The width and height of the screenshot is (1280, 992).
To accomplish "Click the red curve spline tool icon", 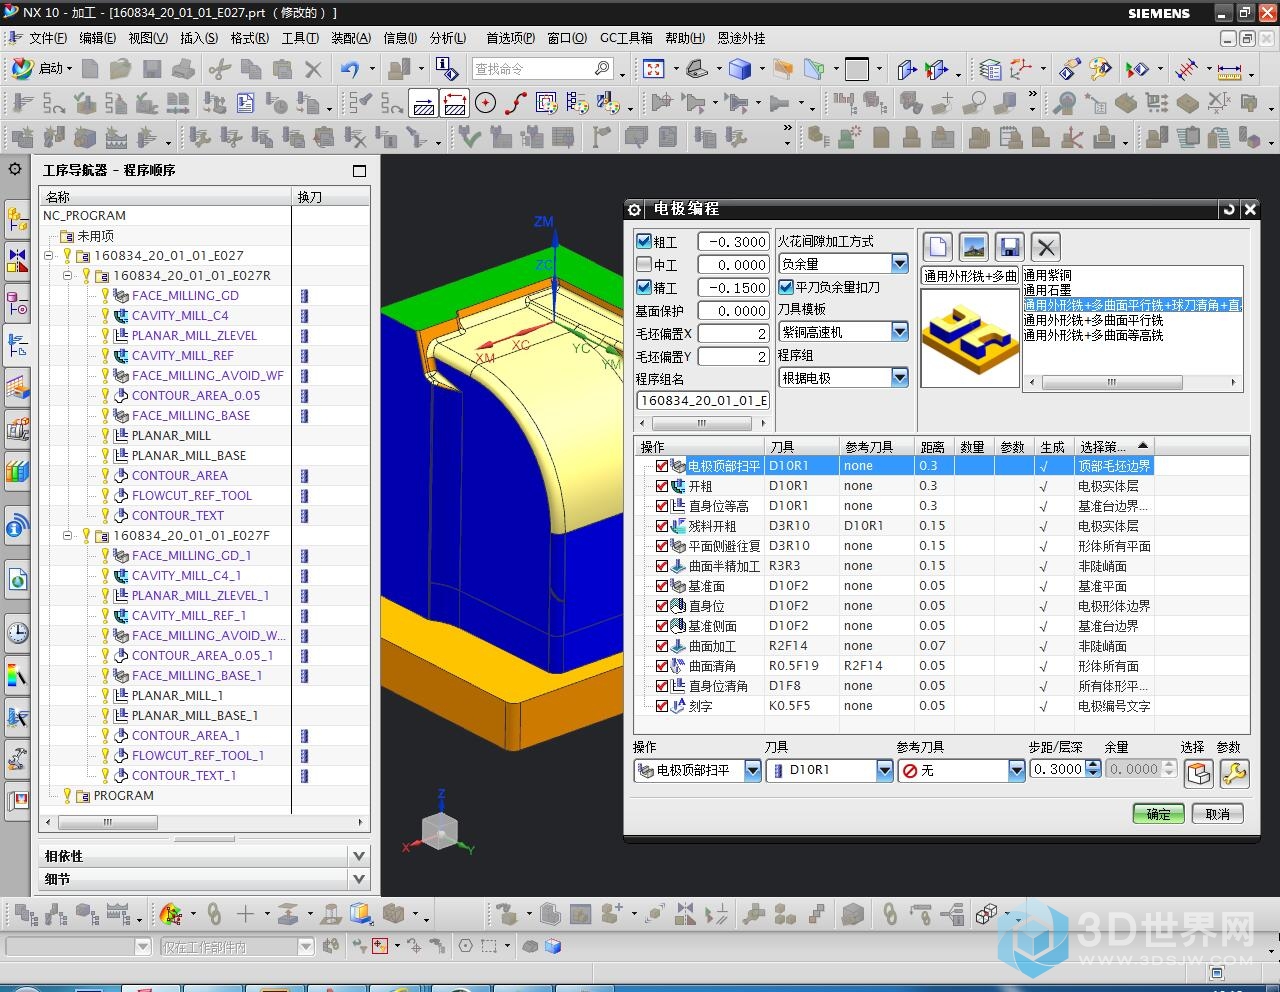I will [x=516, y=103].
